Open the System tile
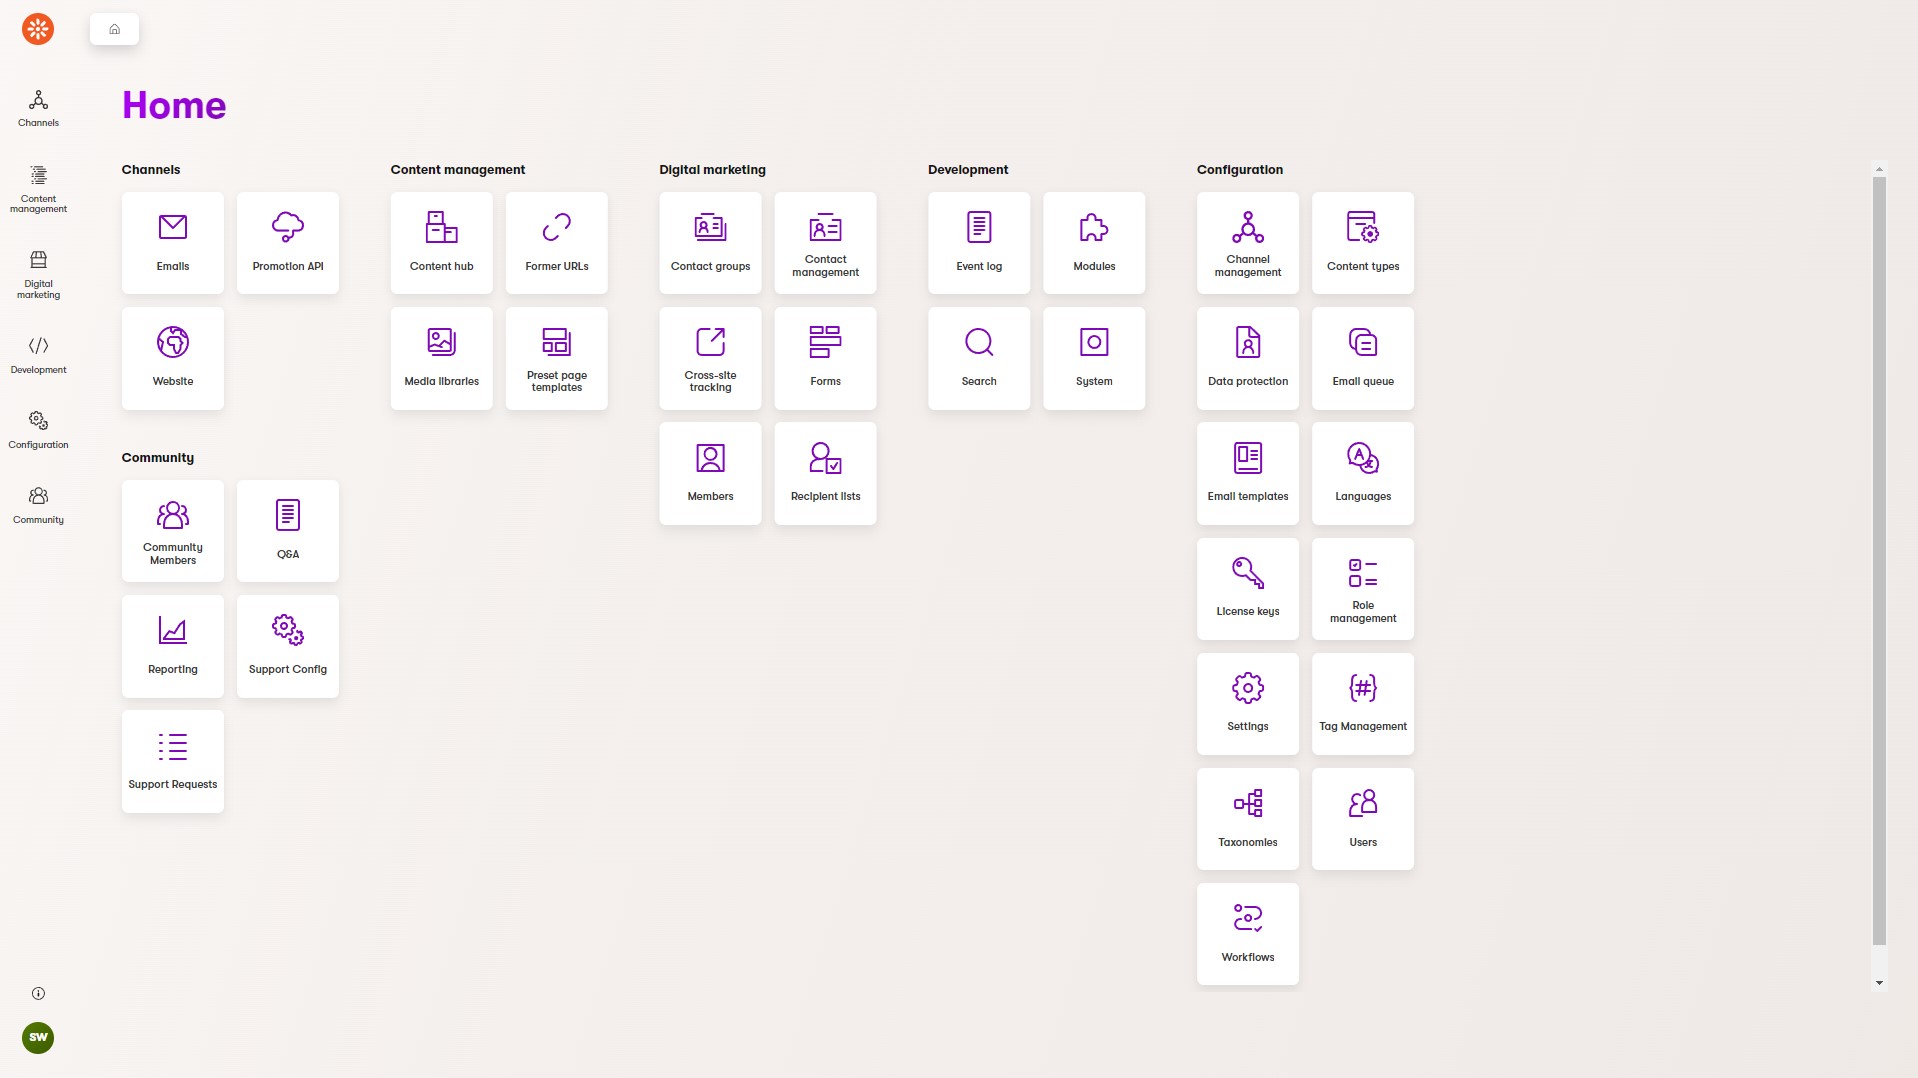Screen dimensions: 1918x1078 (1094, 358)
